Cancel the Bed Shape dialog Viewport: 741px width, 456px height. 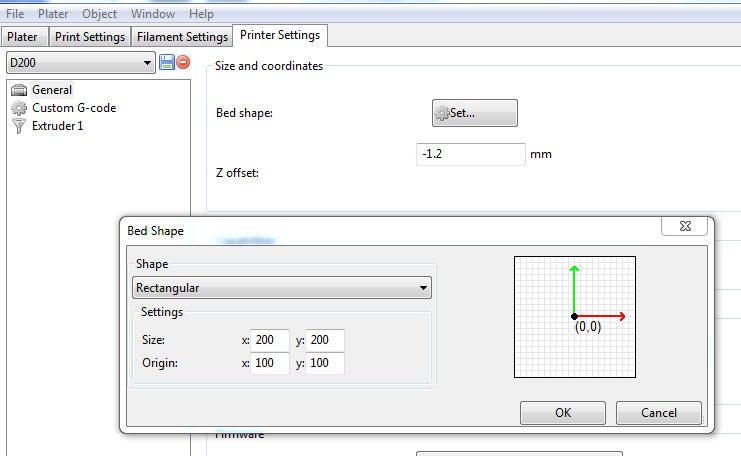(x=659, y=413)
